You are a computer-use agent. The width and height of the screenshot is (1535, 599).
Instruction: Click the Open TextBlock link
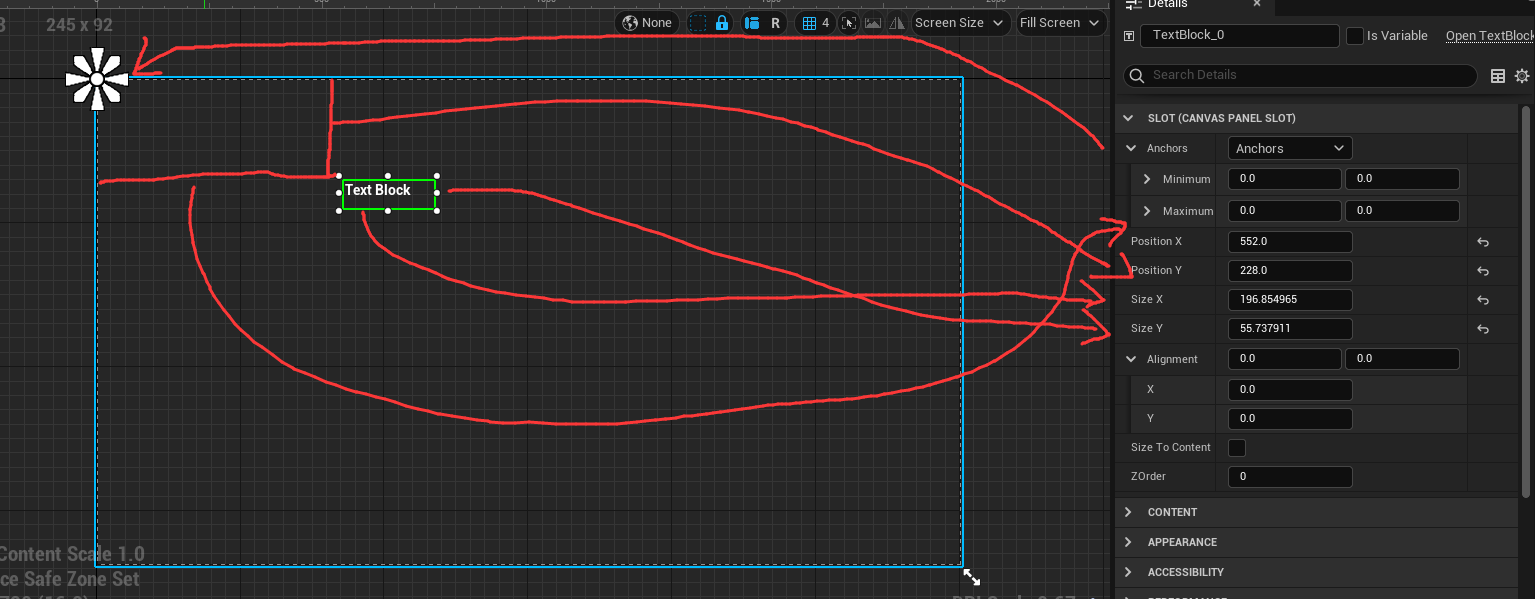click(1489, 36)
